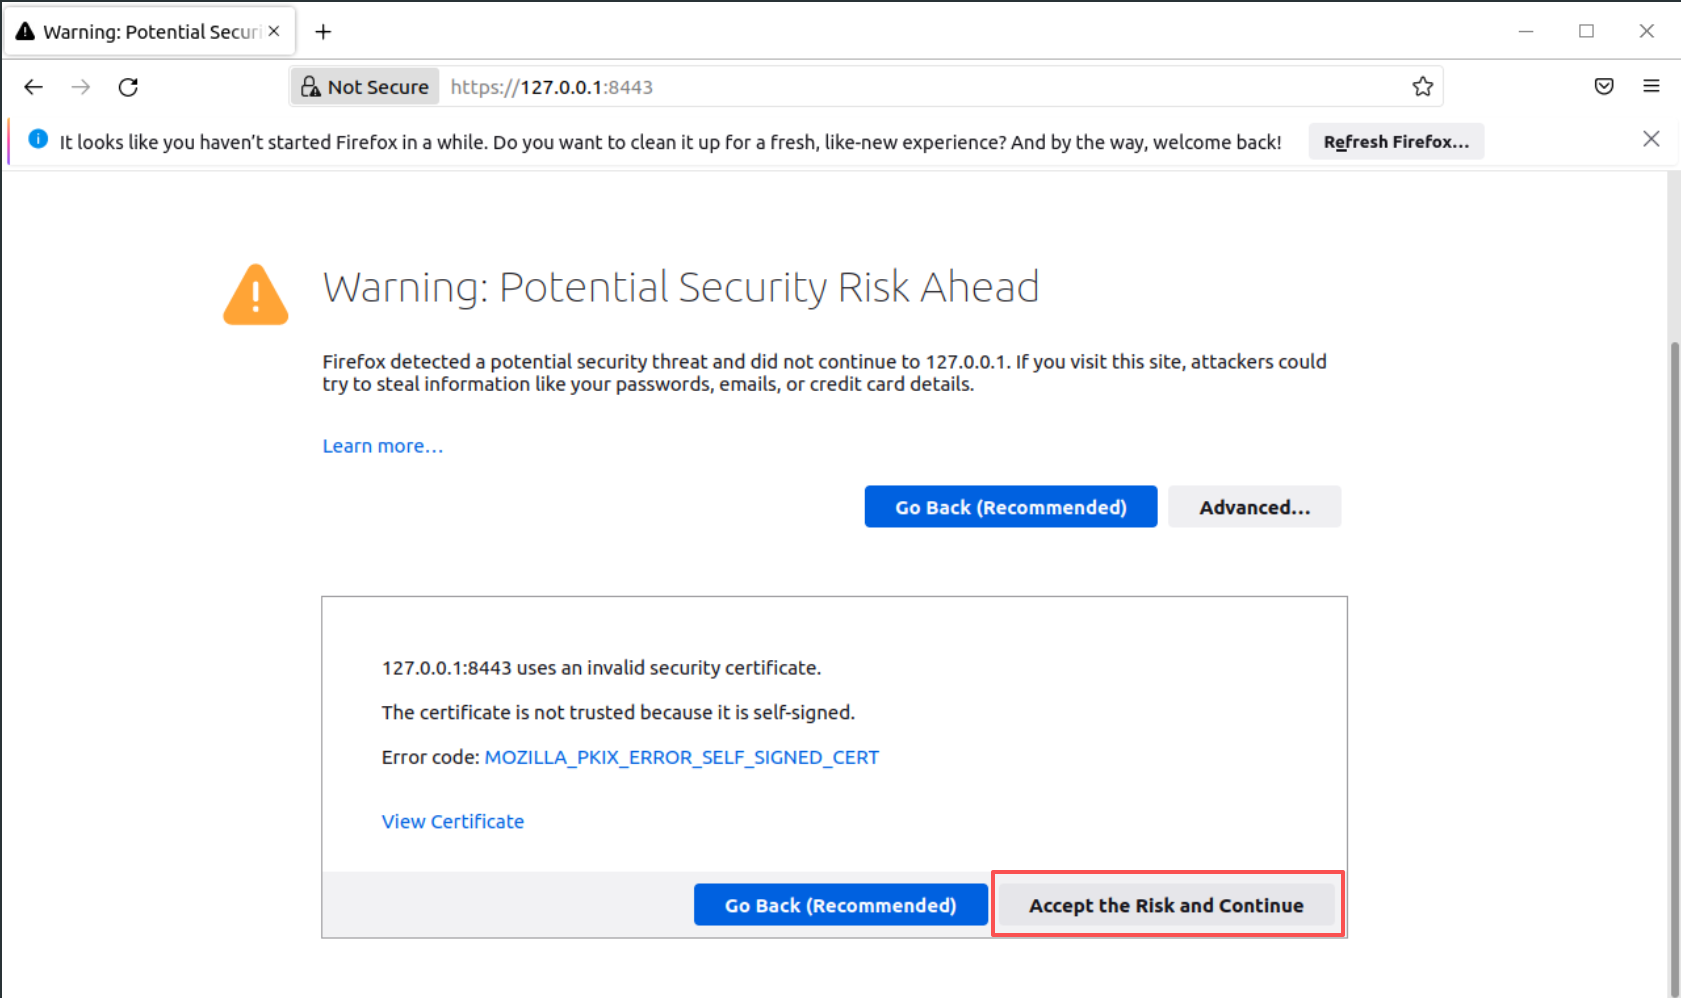Click the forward navigation arrow

coord(81,87)
